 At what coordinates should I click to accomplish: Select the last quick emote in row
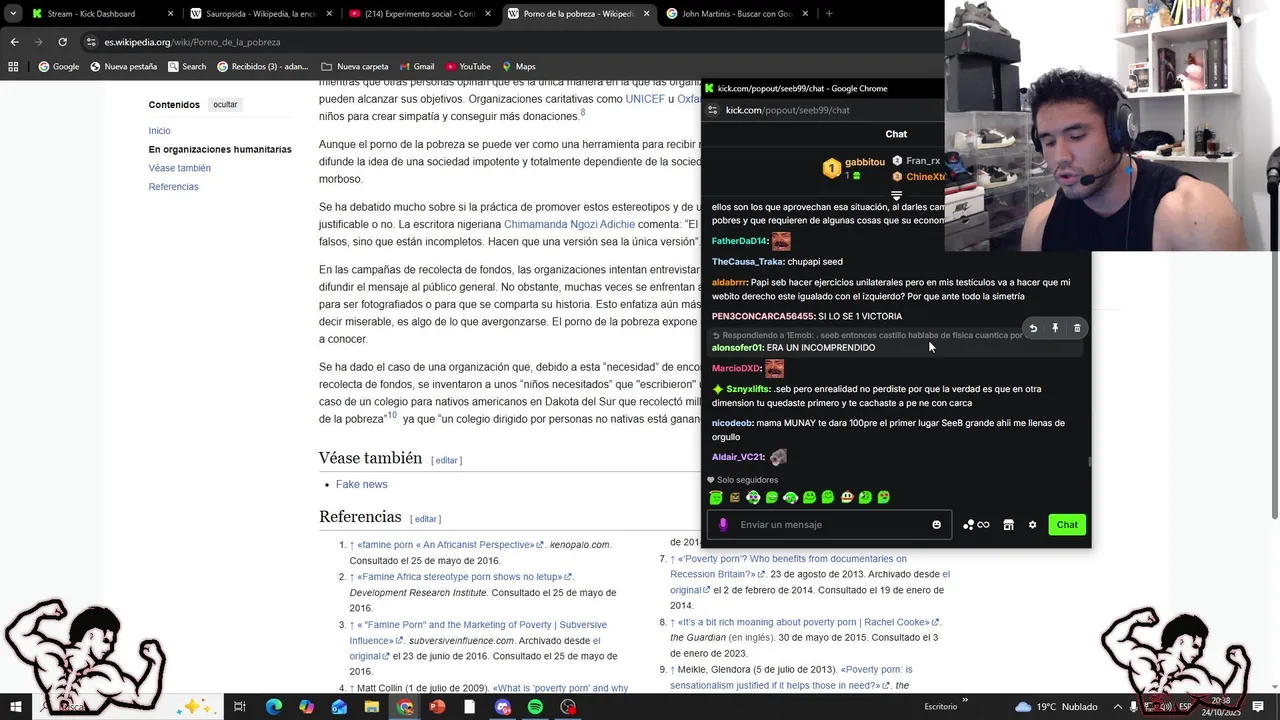(x=884, y=497)
